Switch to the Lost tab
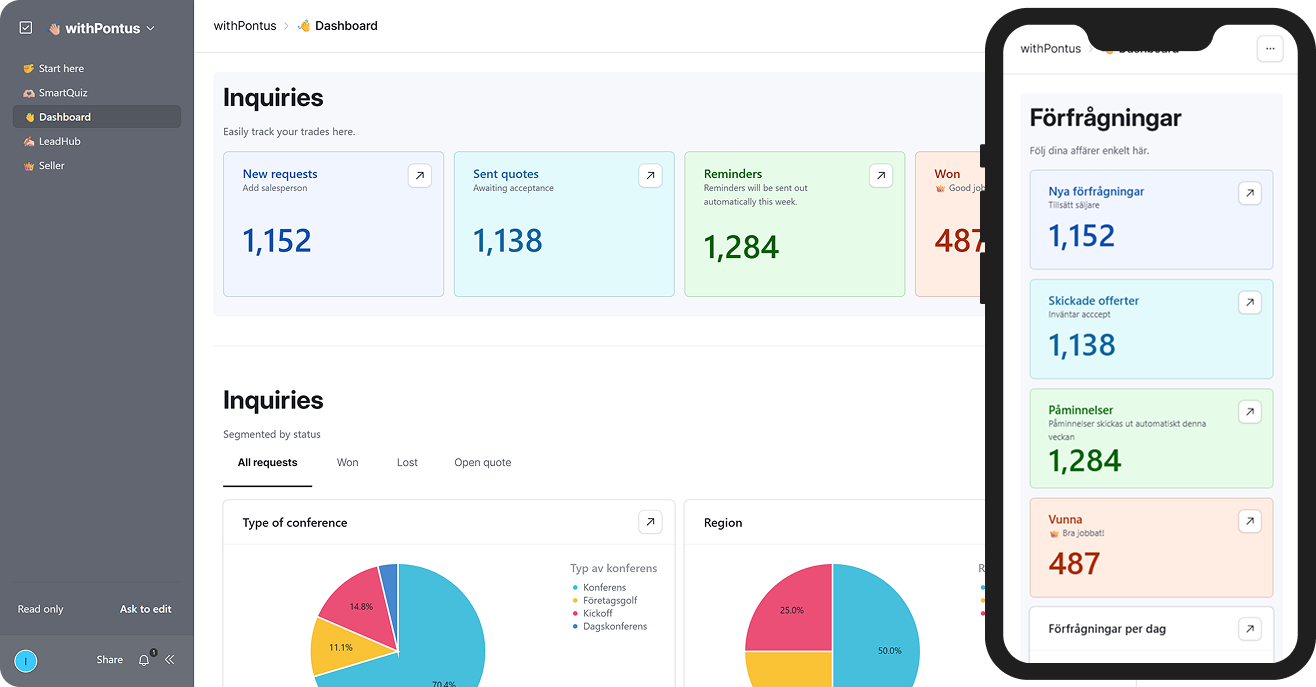 coord(407,463)
